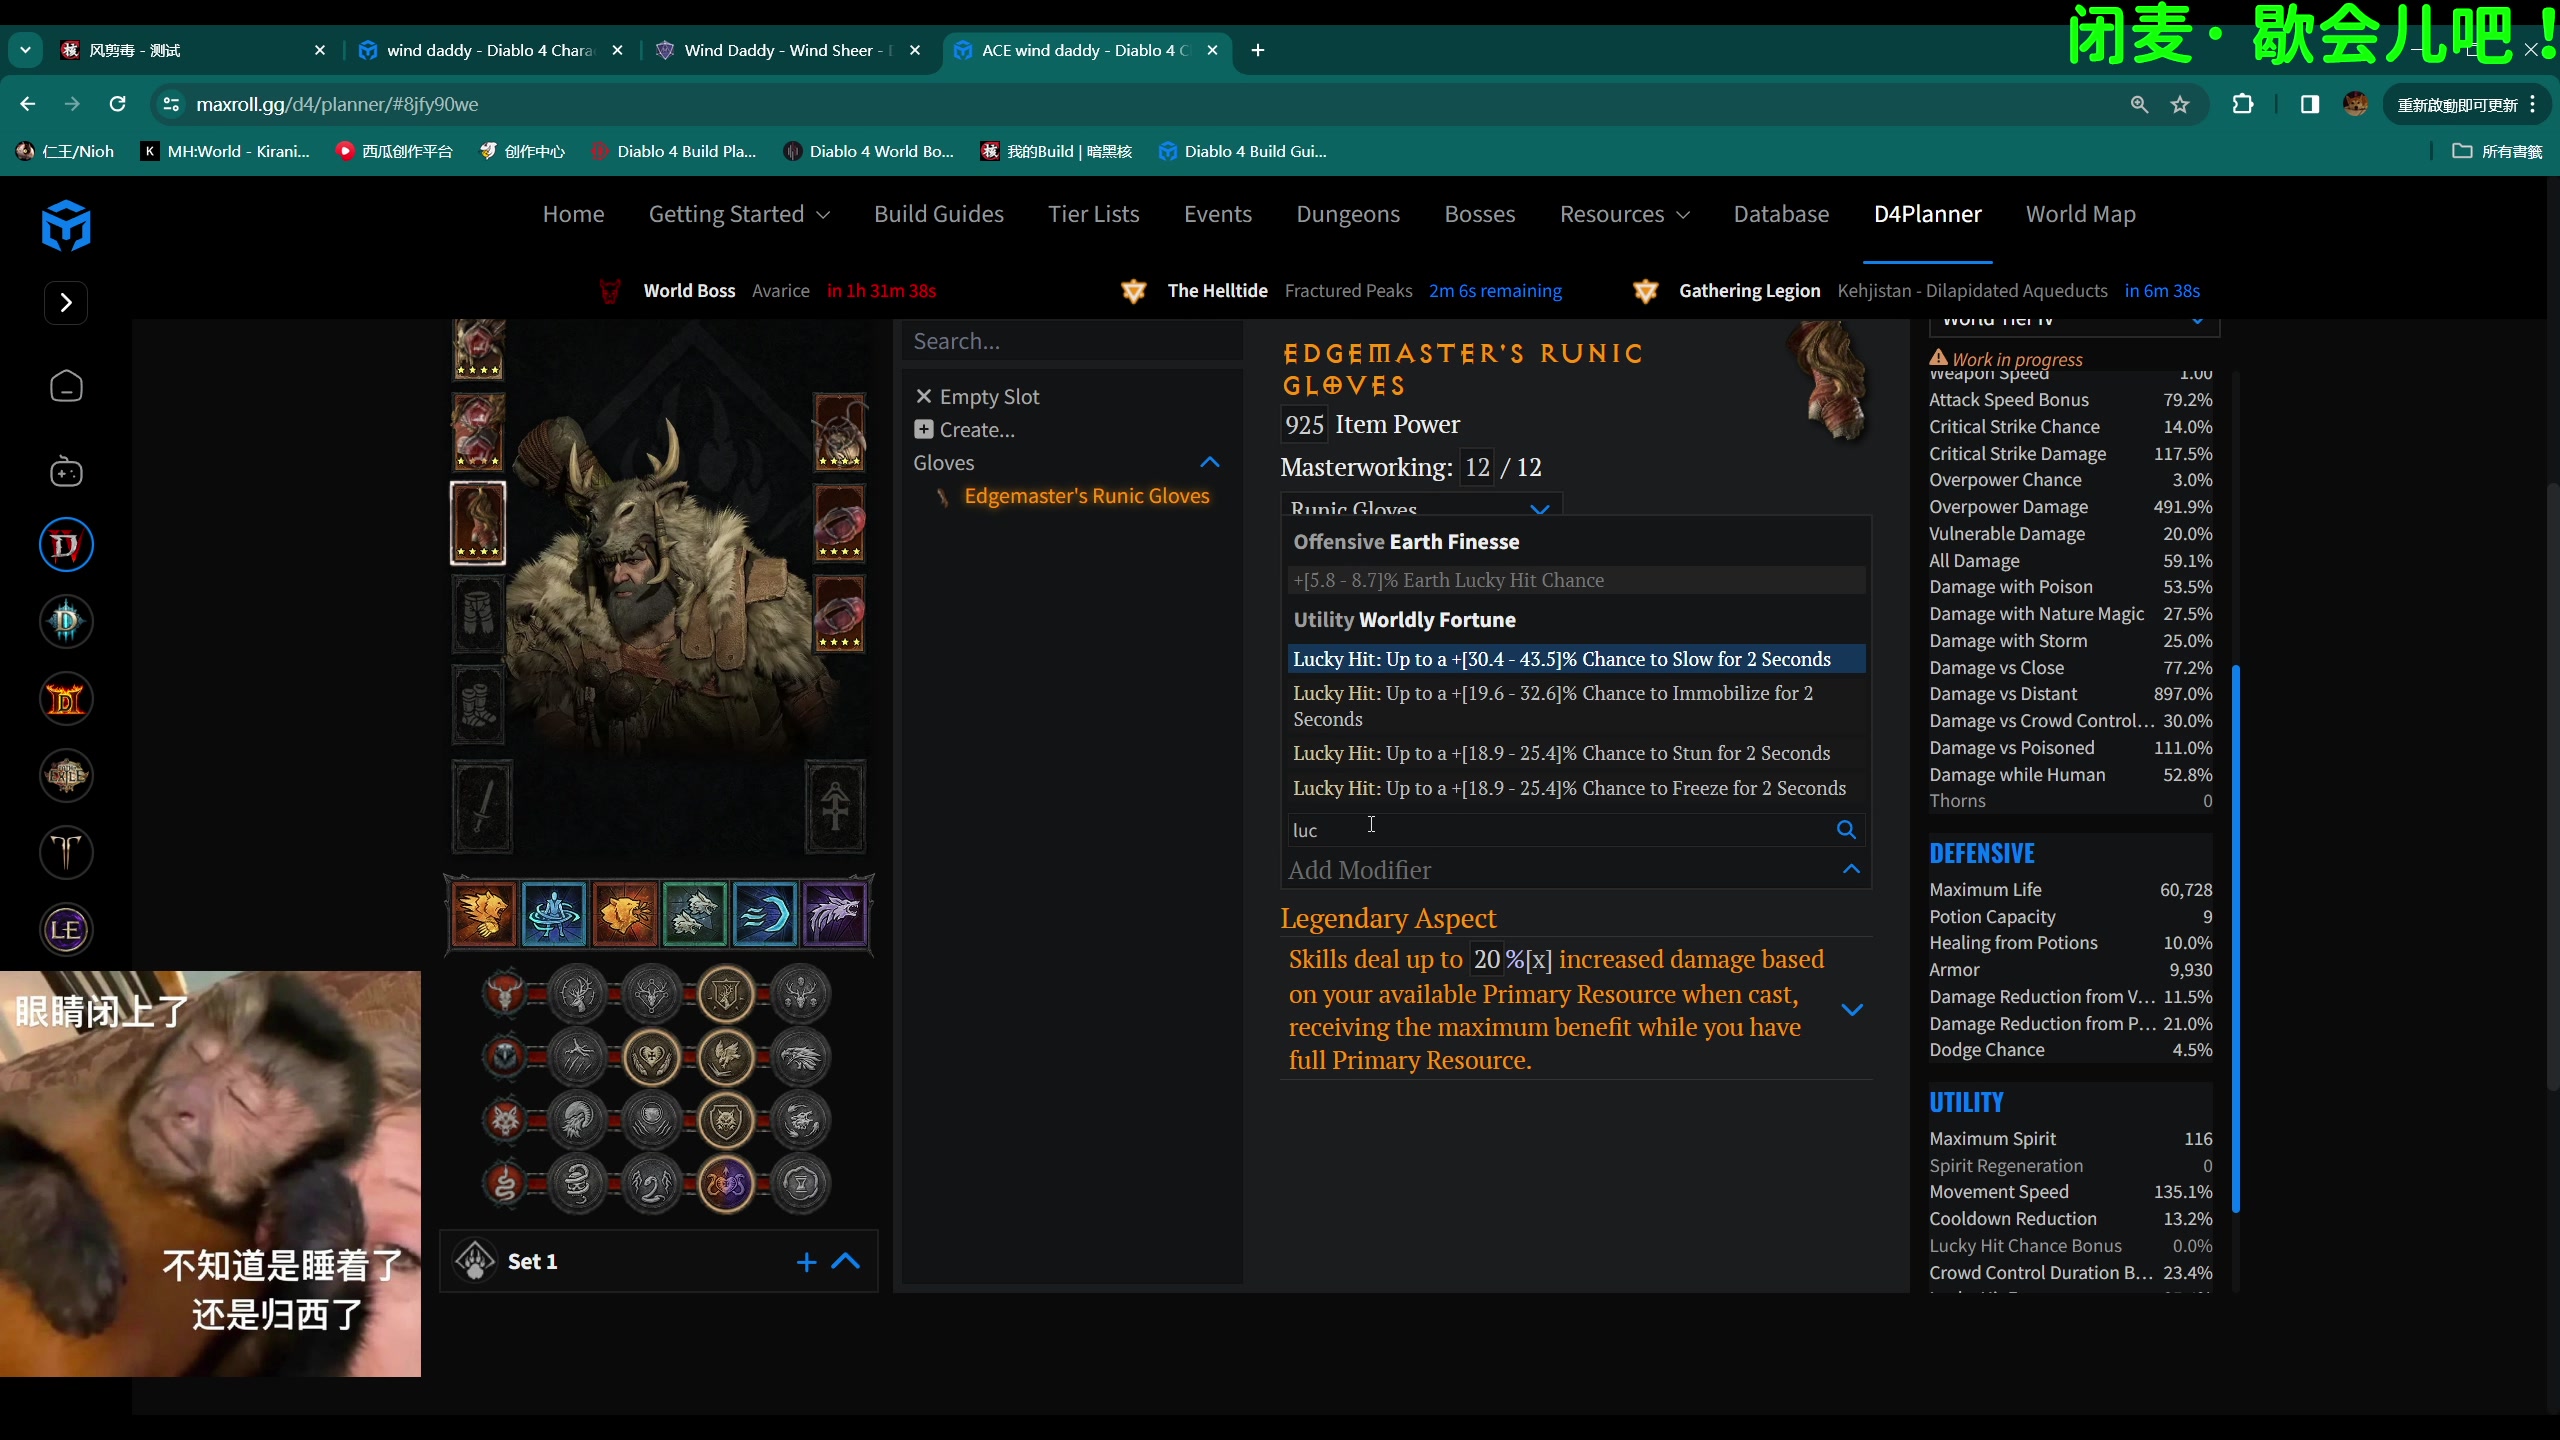Select the first orange bear skill icon
The width and height of the screenshot is (2560, 1440).
(483, 914)
